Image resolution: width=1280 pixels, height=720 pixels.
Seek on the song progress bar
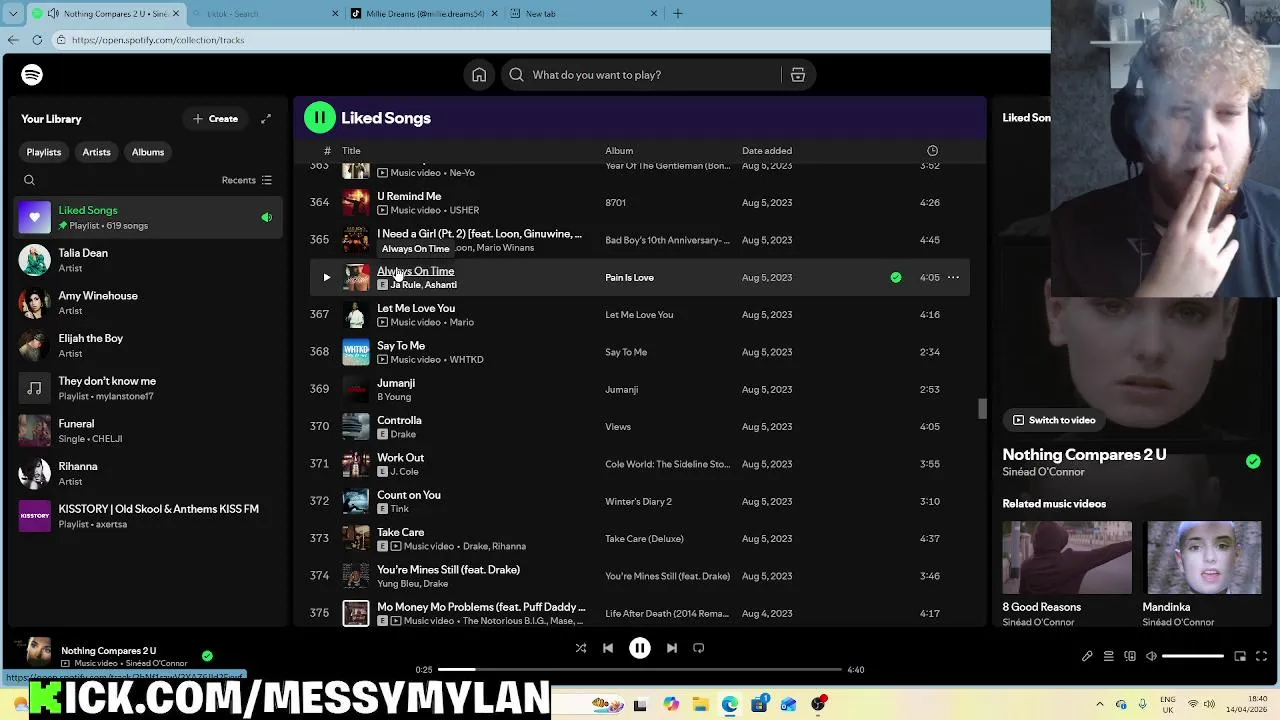tap(640, 669)
